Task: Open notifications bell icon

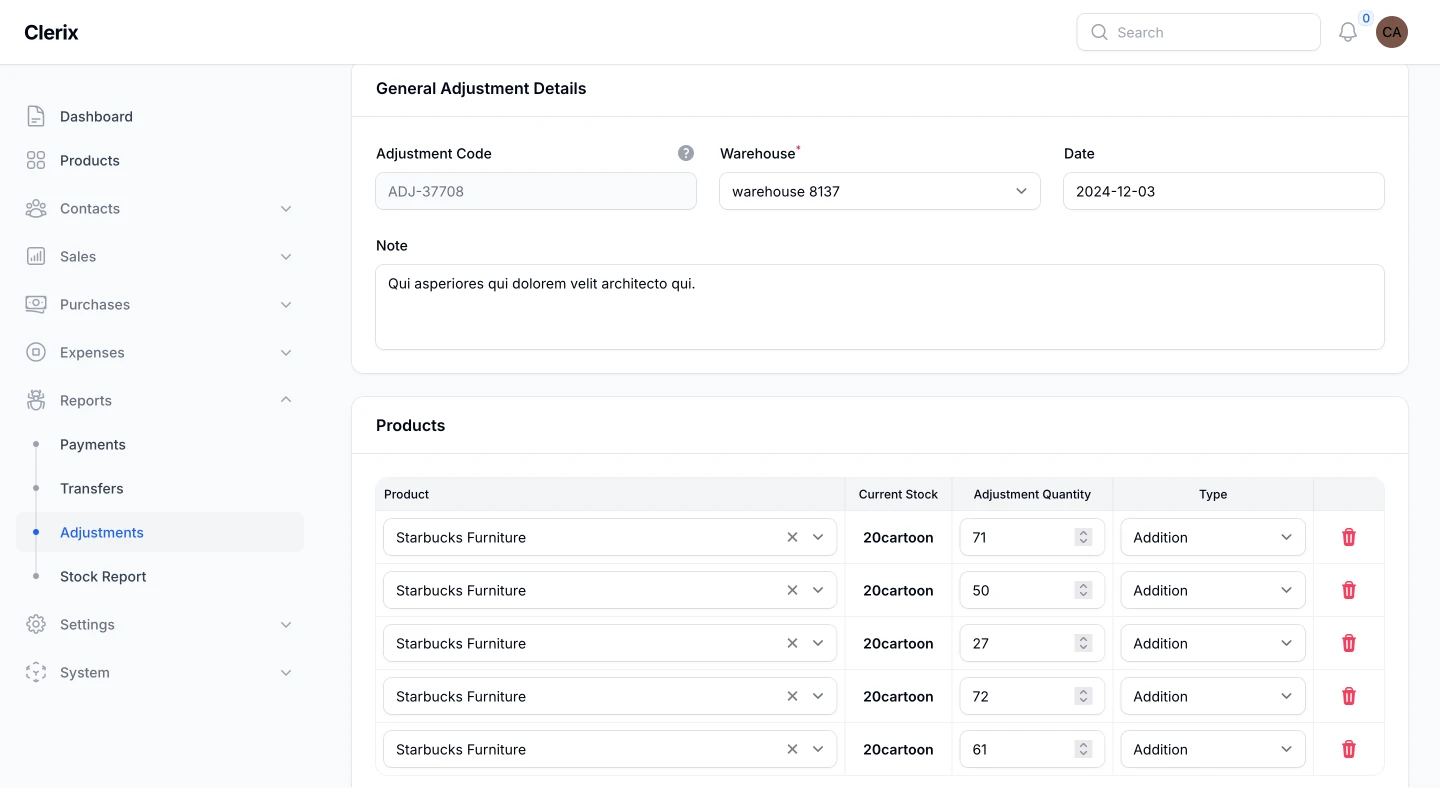Action: coord(1348,32)
